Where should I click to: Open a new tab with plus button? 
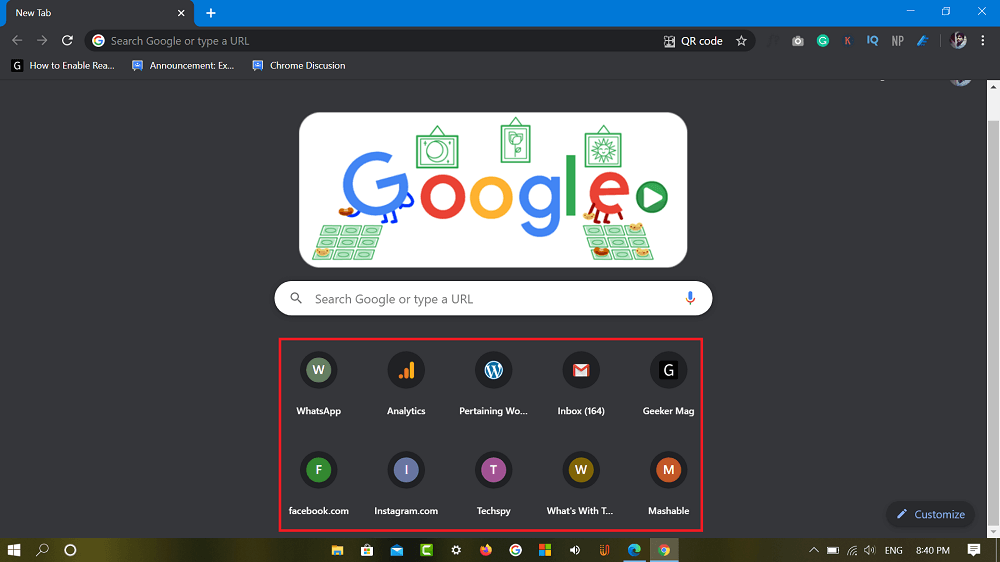coord(210,13)
